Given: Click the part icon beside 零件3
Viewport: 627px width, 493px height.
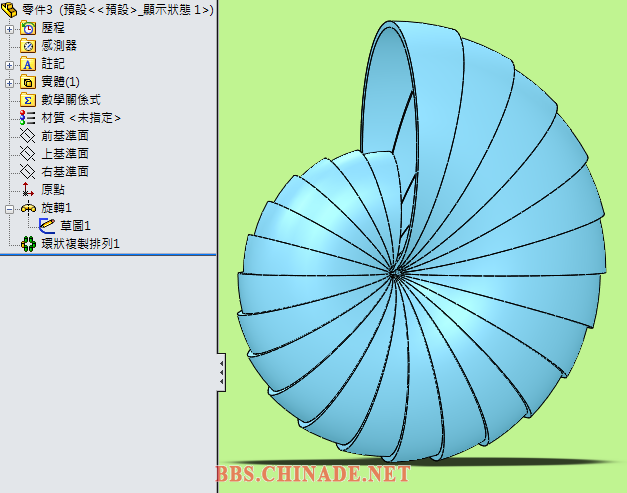Looking at the screenshot, I should pos(9,9).
